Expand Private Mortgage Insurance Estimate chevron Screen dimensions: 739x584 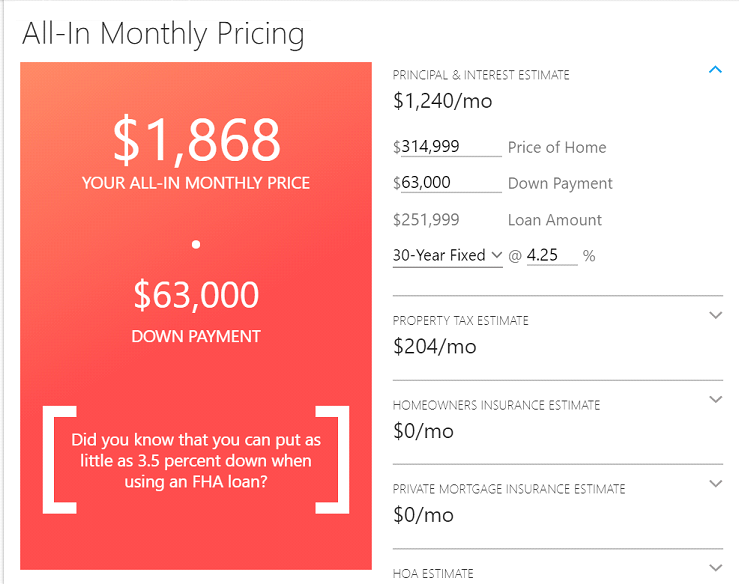715,483
